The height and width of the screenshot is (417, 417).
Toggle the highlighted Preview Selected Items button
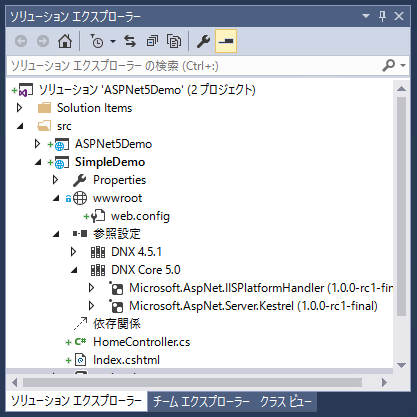226,41
